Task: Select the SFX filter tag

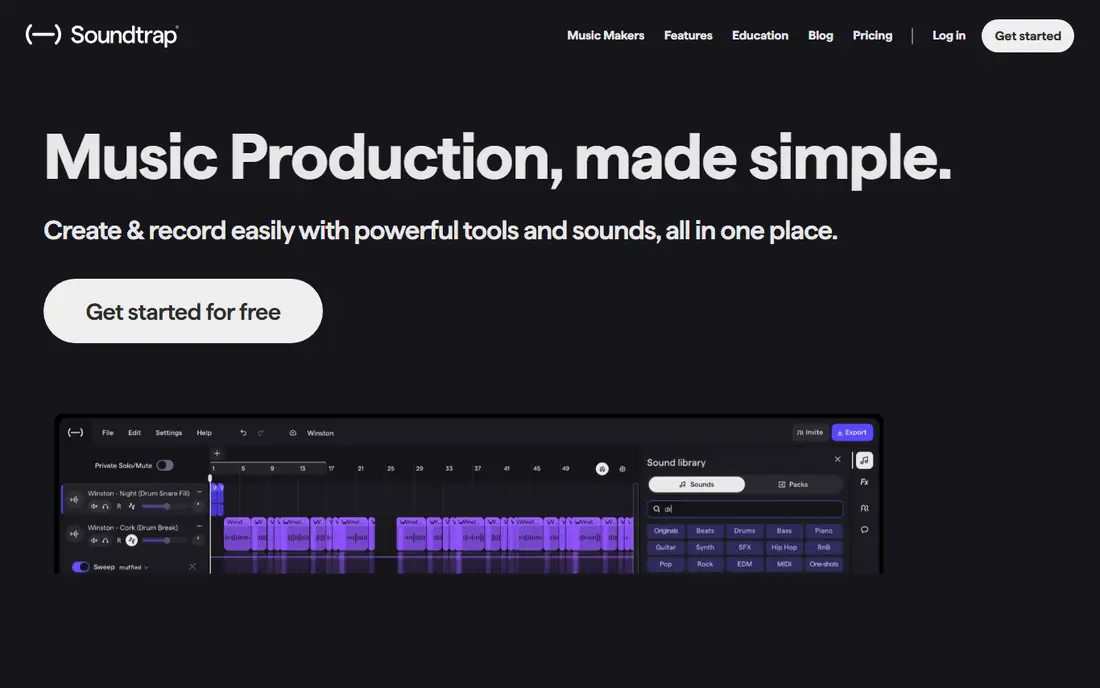Action: pyautogui.click(x=744, y=548)
